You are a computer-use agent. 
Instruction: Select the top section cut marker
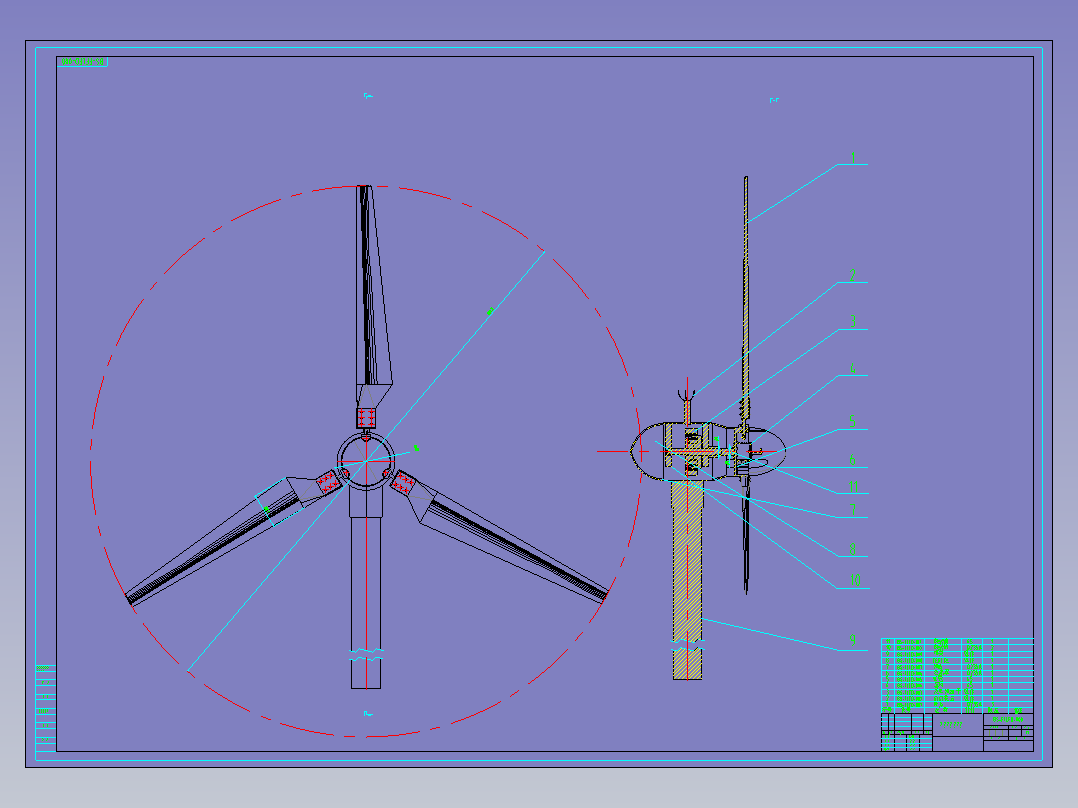pyautogui.click(x=368, y=96)
